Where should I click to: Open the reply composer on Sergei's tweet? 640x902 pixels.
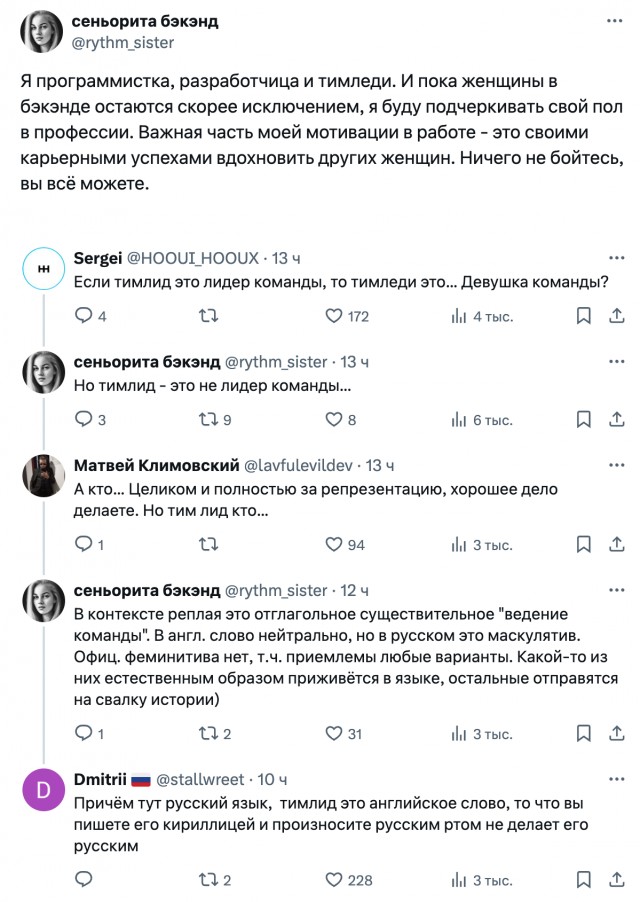[82, 315]
